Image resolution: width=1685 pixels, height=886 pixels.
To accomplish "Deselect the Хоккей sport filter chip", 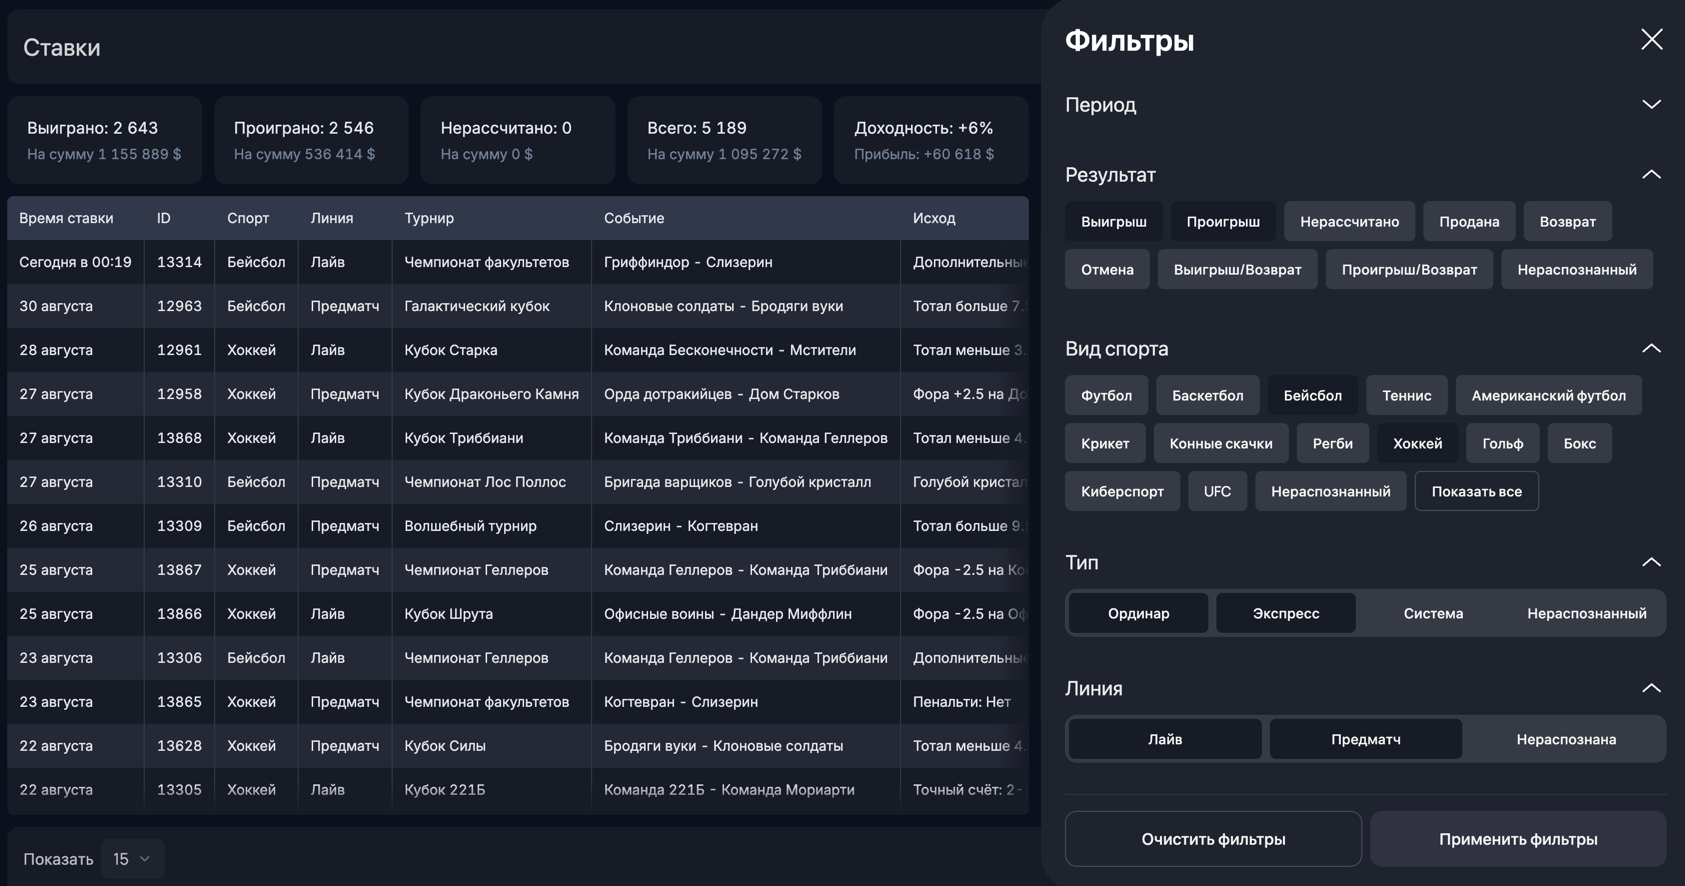I will click(x=1417, y=444).
